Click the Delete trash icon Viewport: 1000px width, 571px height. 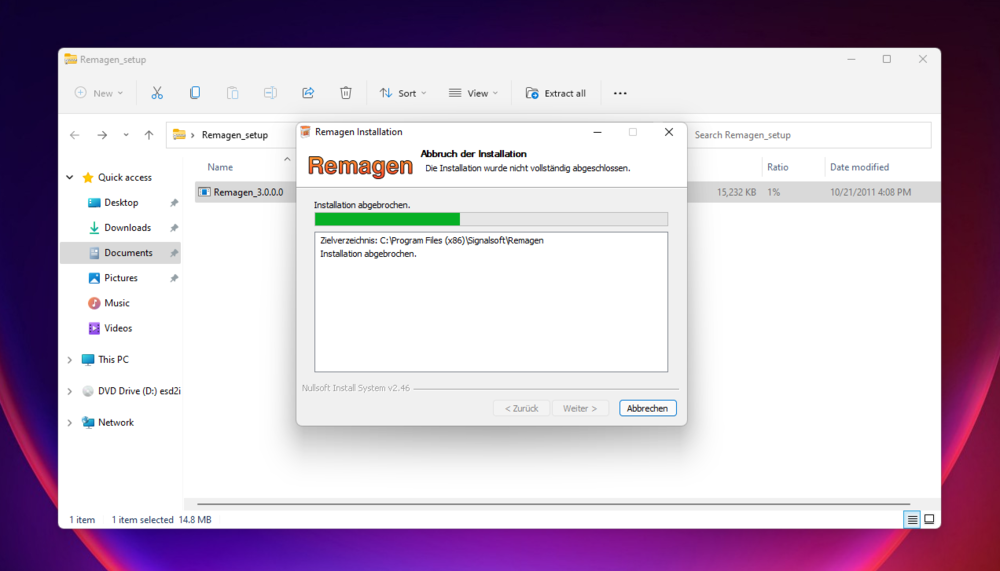tap(346, 93)
